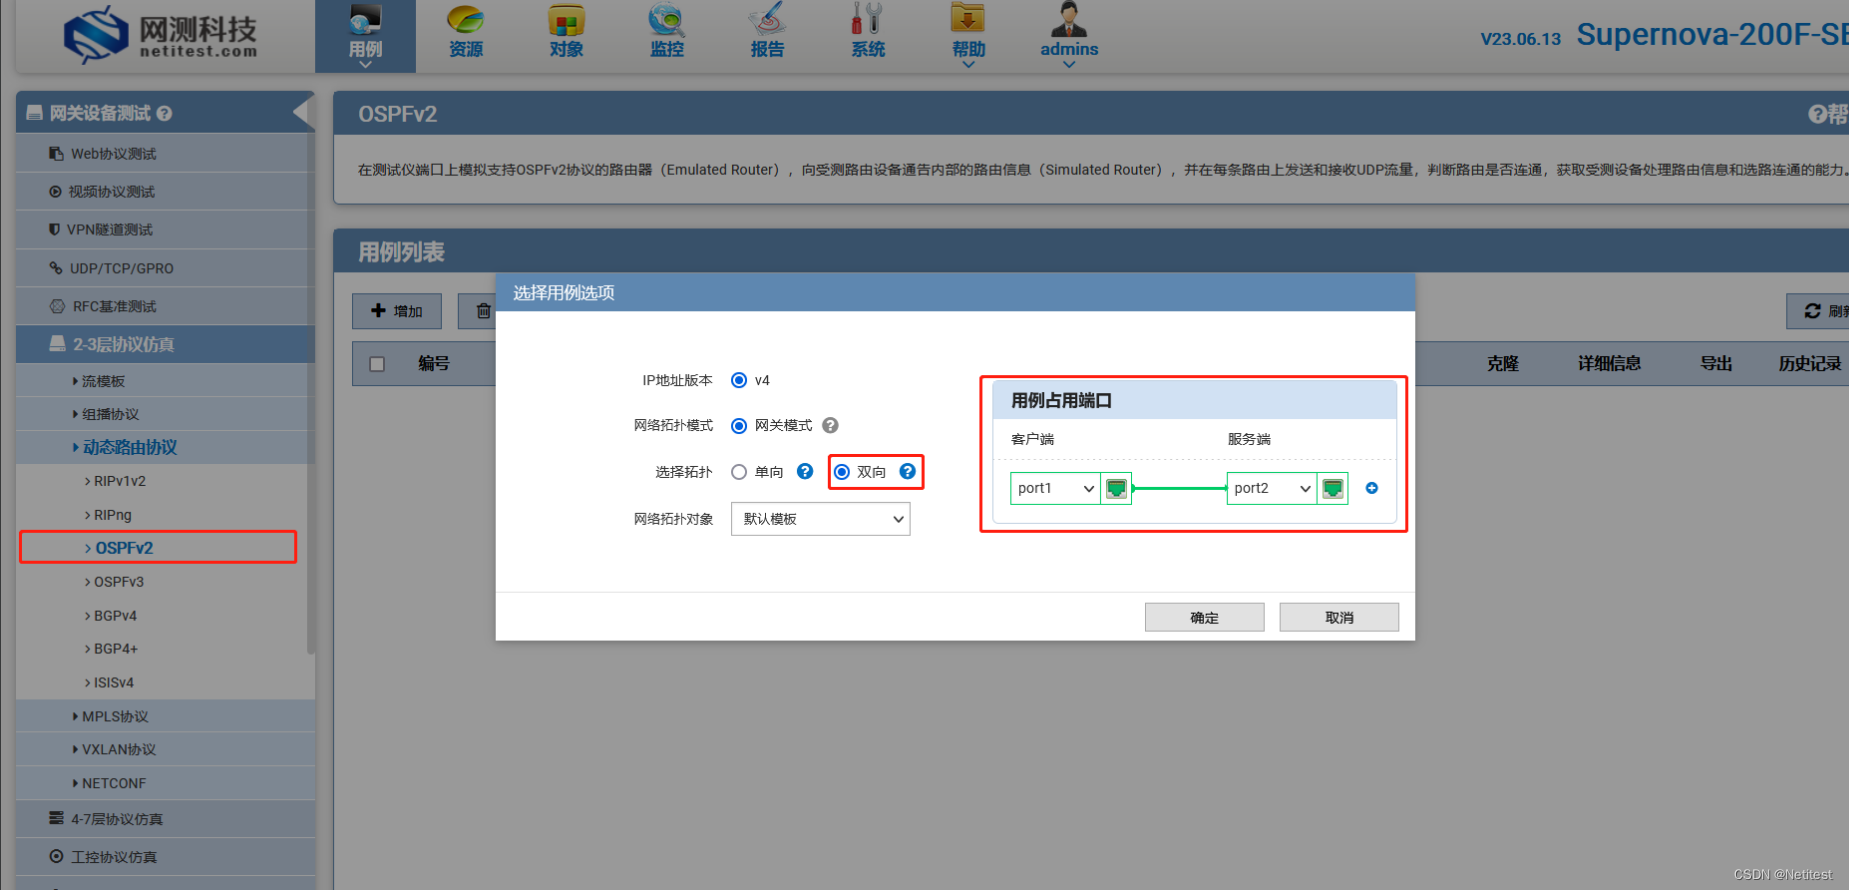Open the 用例 top menu

[365, 36]
